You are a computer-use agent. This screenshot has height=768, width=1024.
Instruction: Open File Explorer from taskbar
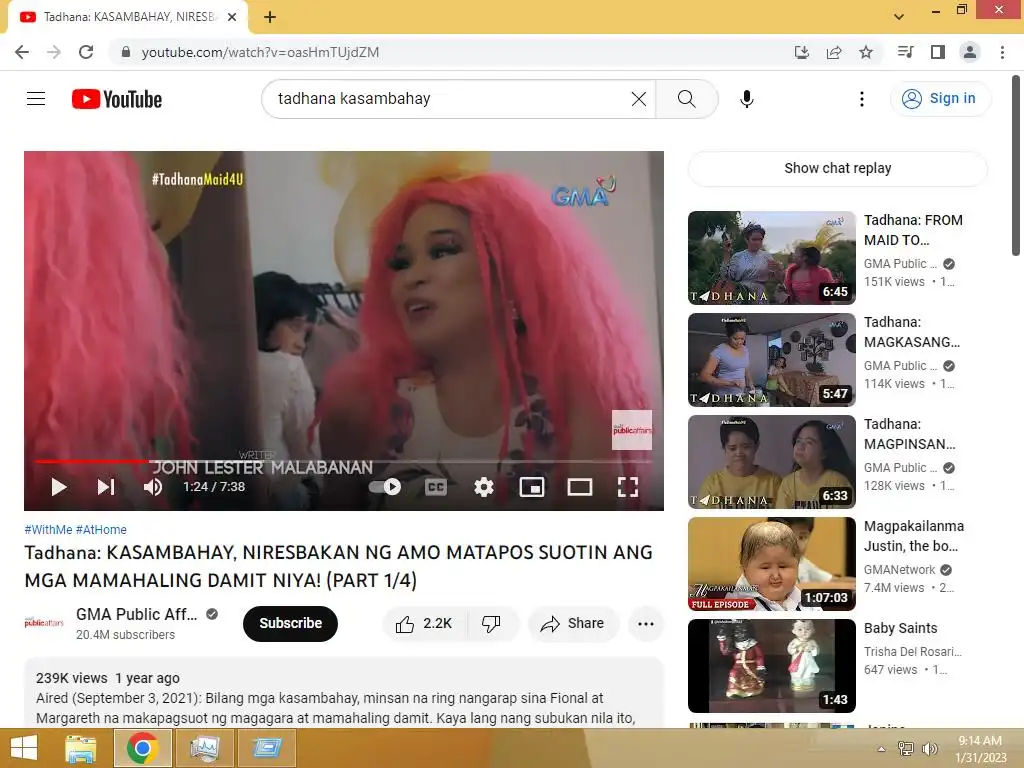(80, 748)
